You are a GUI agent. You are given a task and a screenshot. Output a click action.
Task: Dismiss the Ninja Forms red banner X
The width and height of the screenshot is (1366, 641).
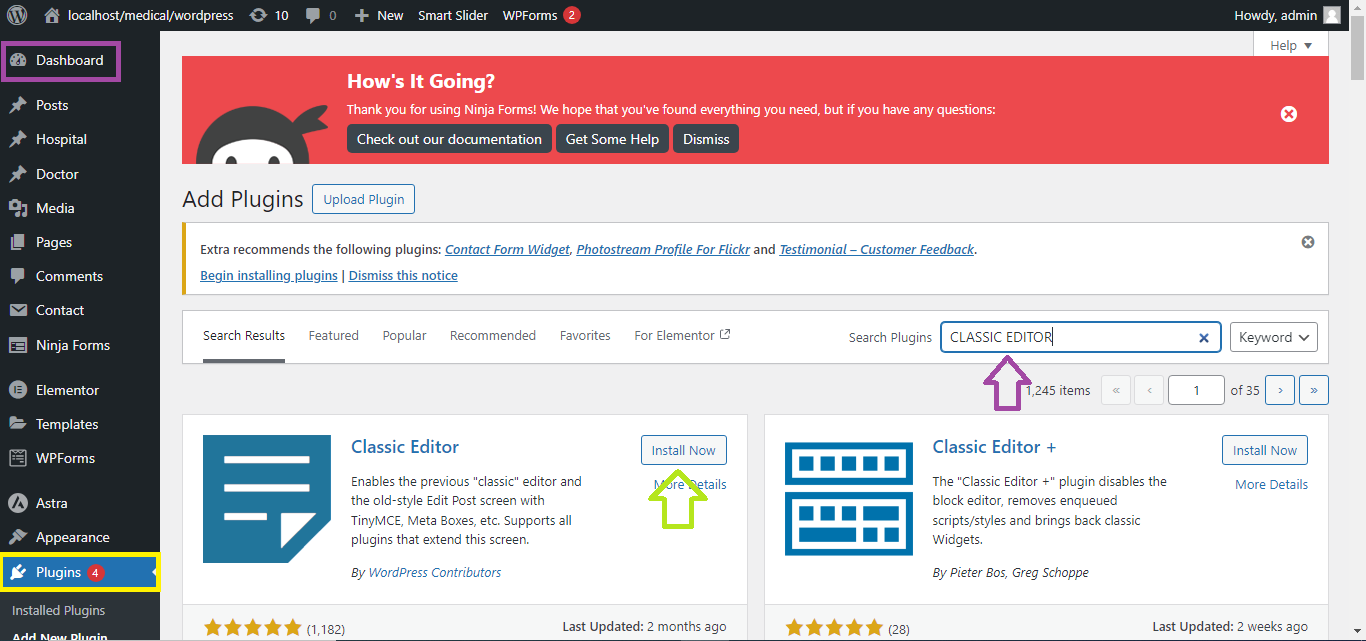(1289, 114)
